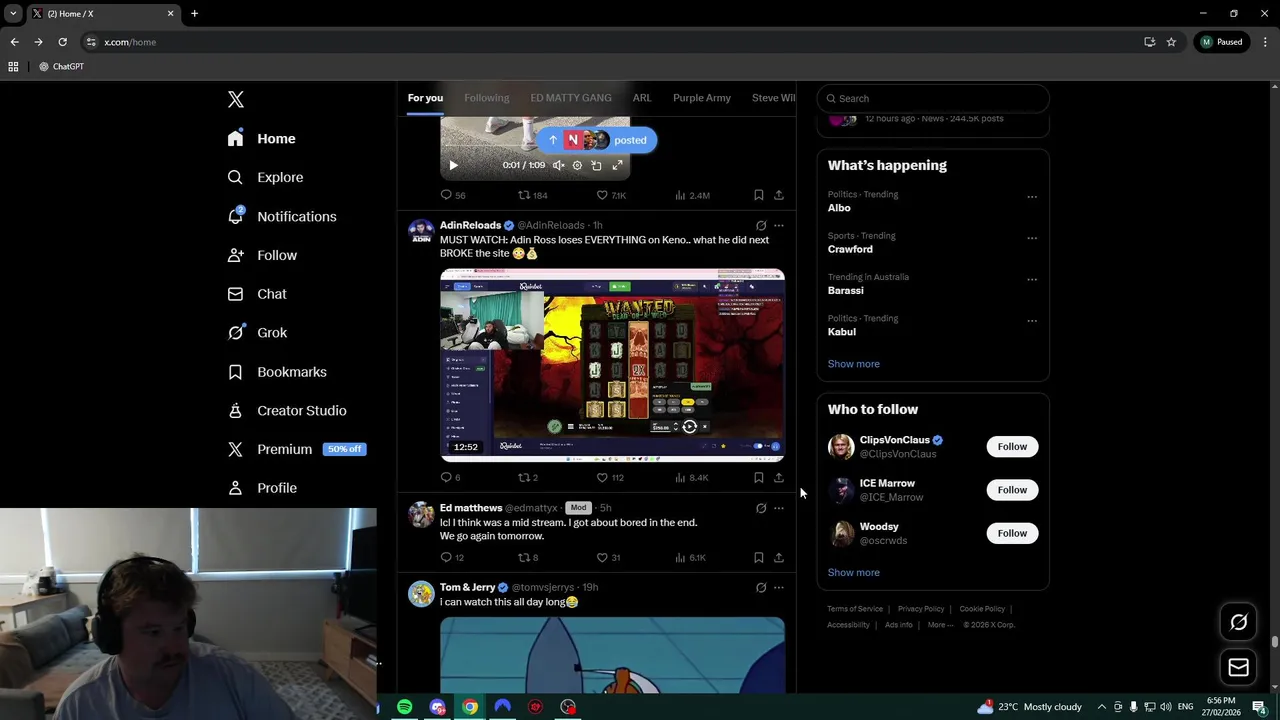Repost the post with 184 reposts
1280x720 pixels.
532,195
